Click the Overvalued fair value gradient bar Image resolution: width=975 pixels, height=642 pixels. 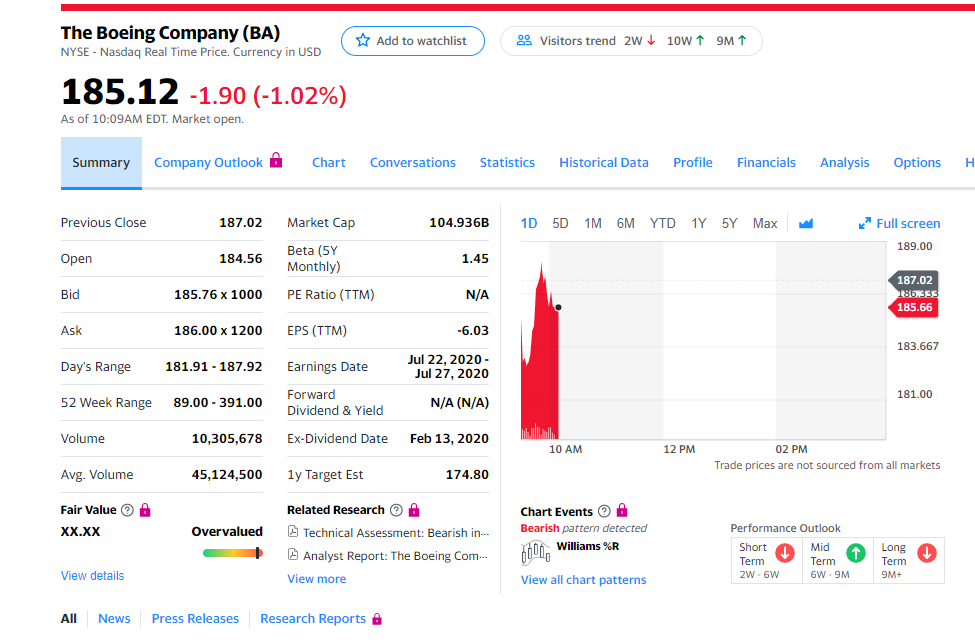(233, 553)
